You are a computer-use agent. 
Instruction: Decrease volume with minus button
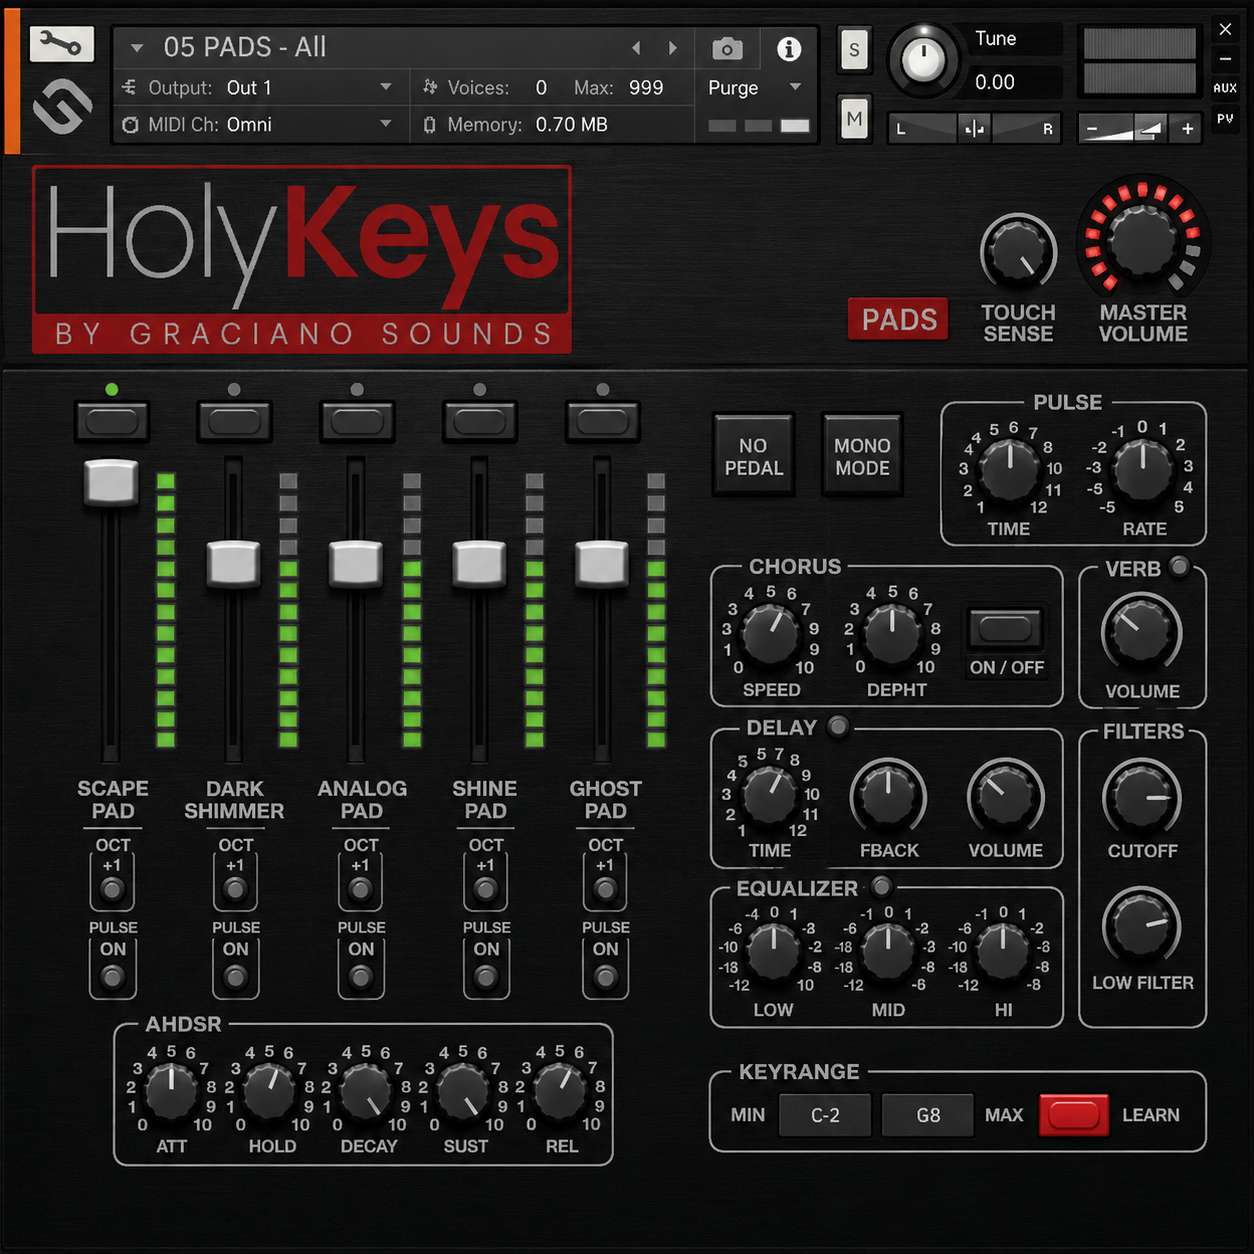point(1092,129)
